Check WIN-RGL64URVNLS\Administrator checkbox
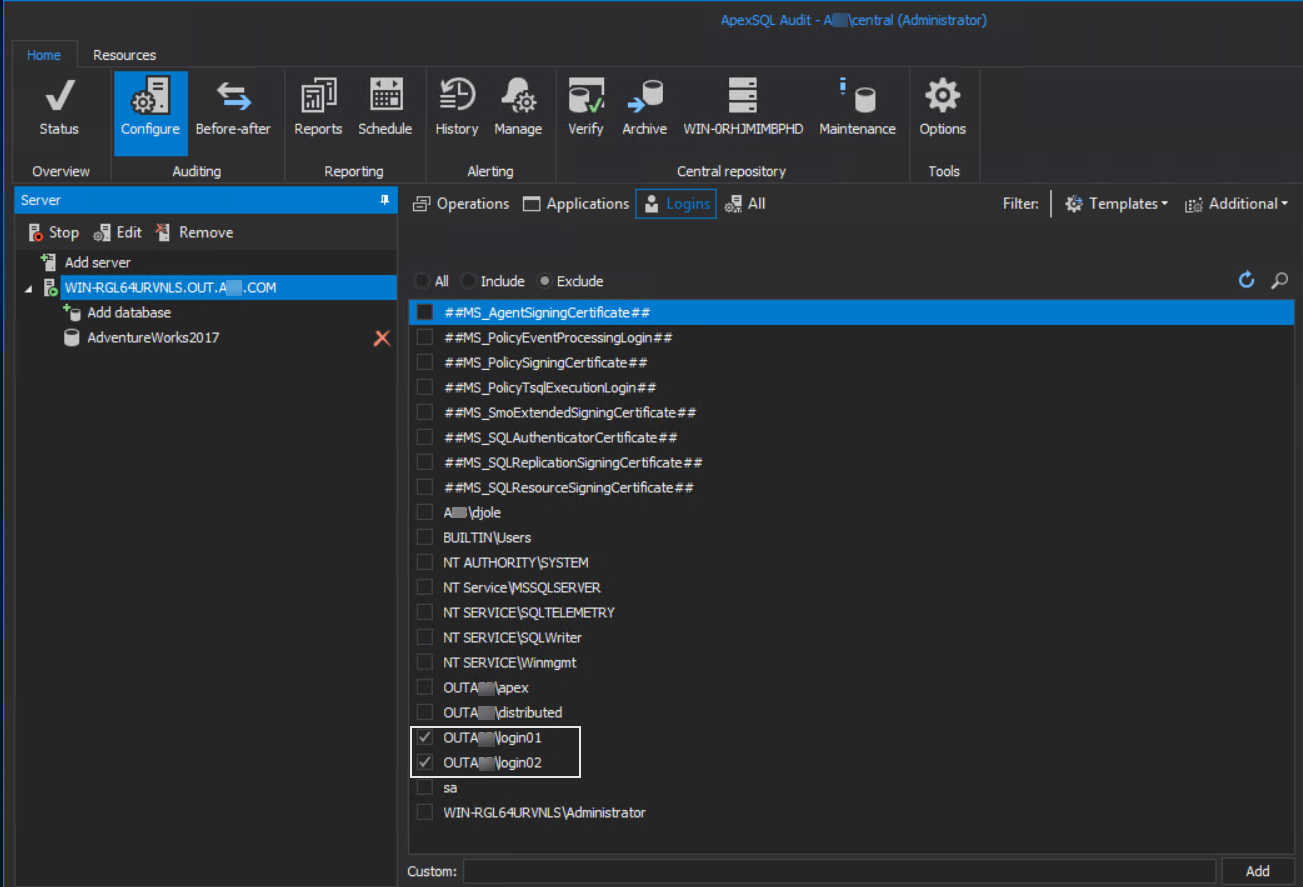Viewport: 1303px width, 887px height. click(425, 812)
